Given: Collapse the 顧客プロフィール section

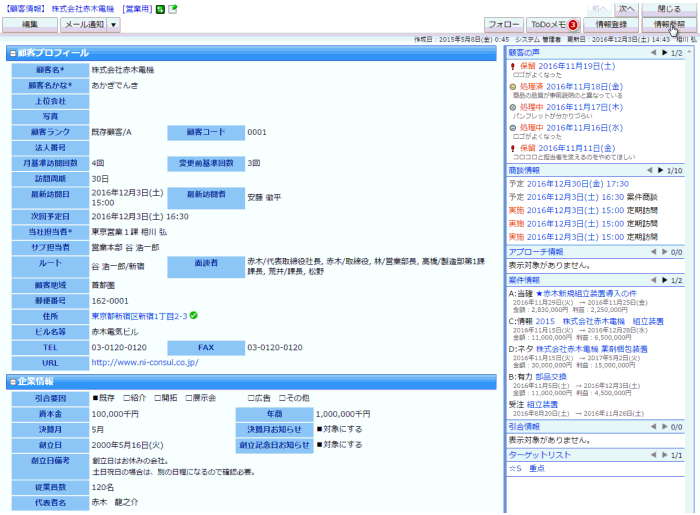Looking at the screenshot, I should 11,53.
